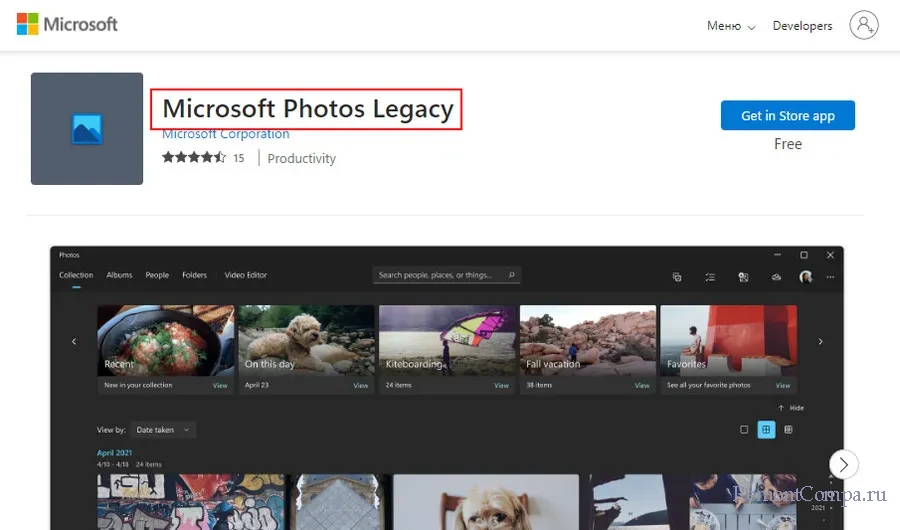Open the Меню dropdown
The width and height of the screenshot is (900, 530).
[x=731, y=26]
